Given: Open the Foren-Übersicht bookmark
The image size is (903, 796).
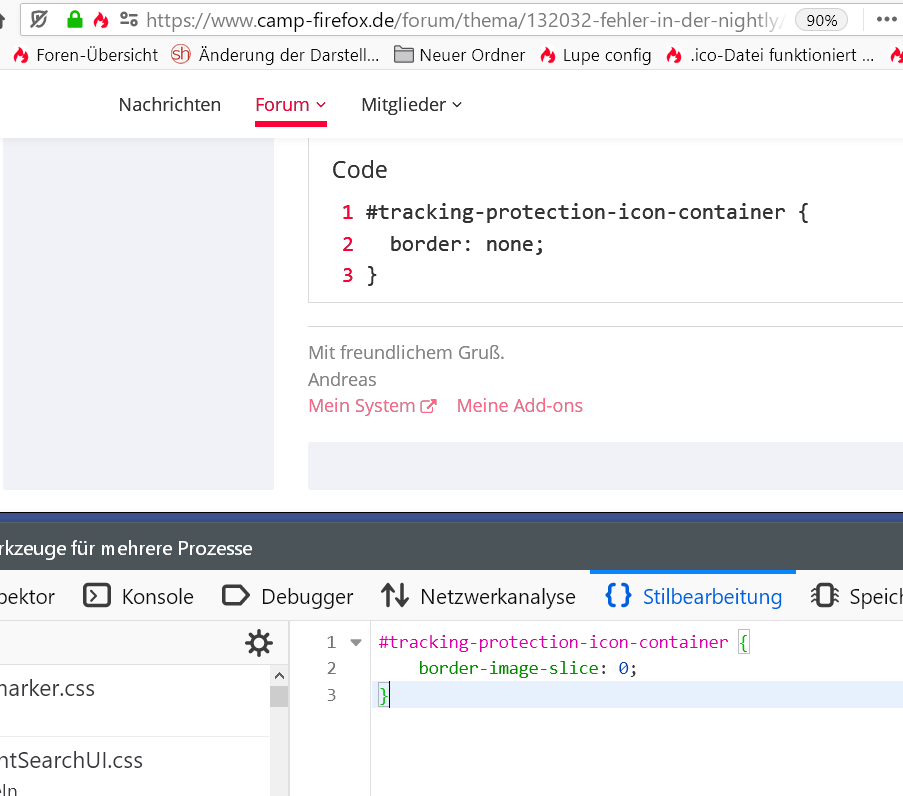Looking at the screenshot, I should (x=86, y=55).
